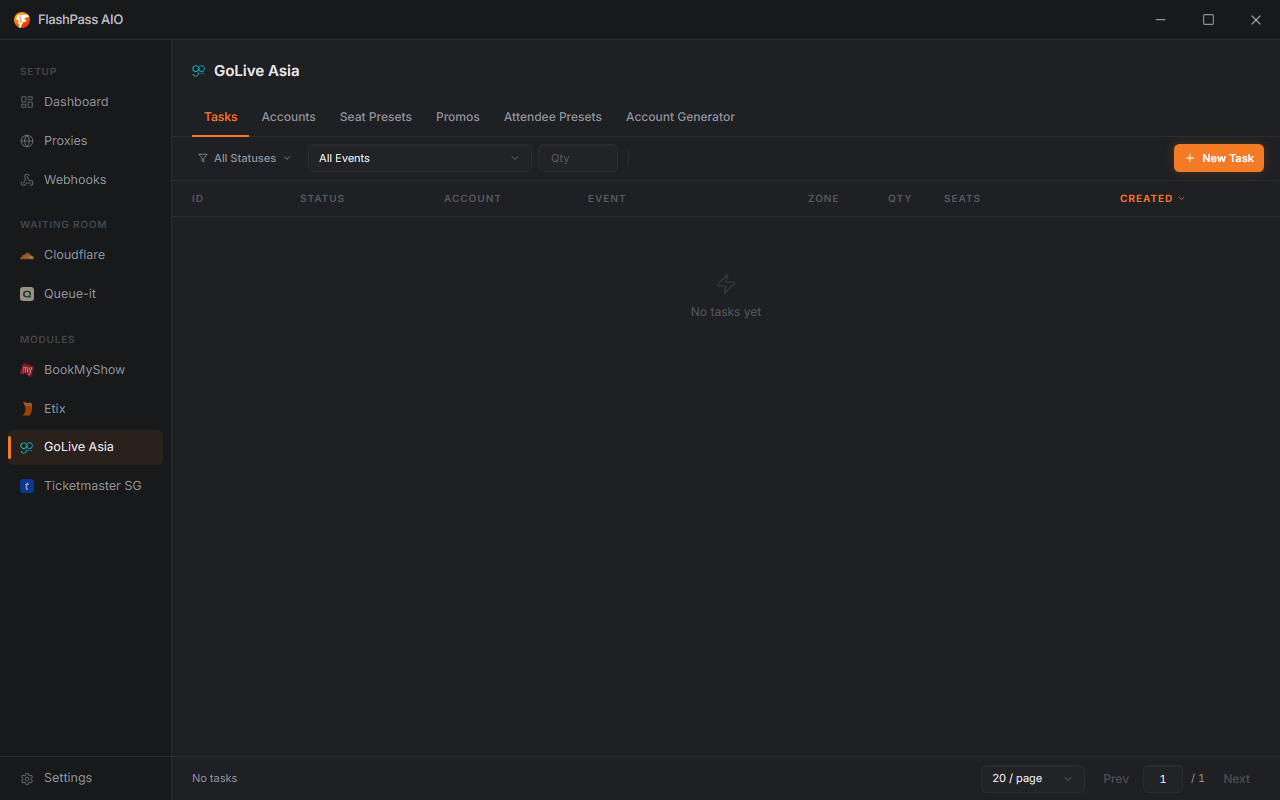Click the Proxies globe icon
This screenshot has height=800, width=1280.
pos(27,141)
